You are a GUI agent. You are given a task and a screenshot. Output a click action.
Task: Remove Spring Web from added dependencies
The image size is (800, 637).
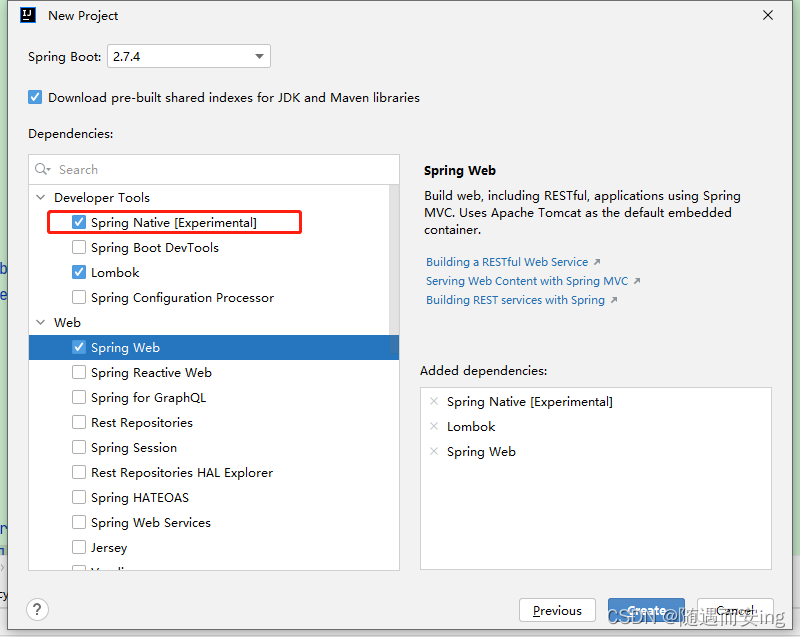click(x=434, y=451)
